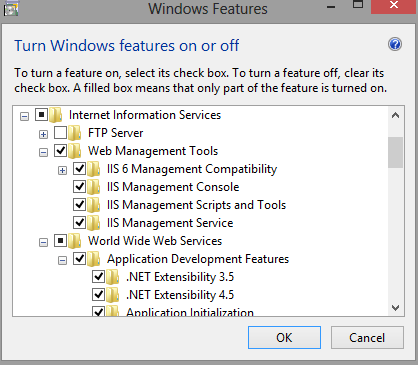Toggle the Internet Information Services checkbox

[41, 115]
